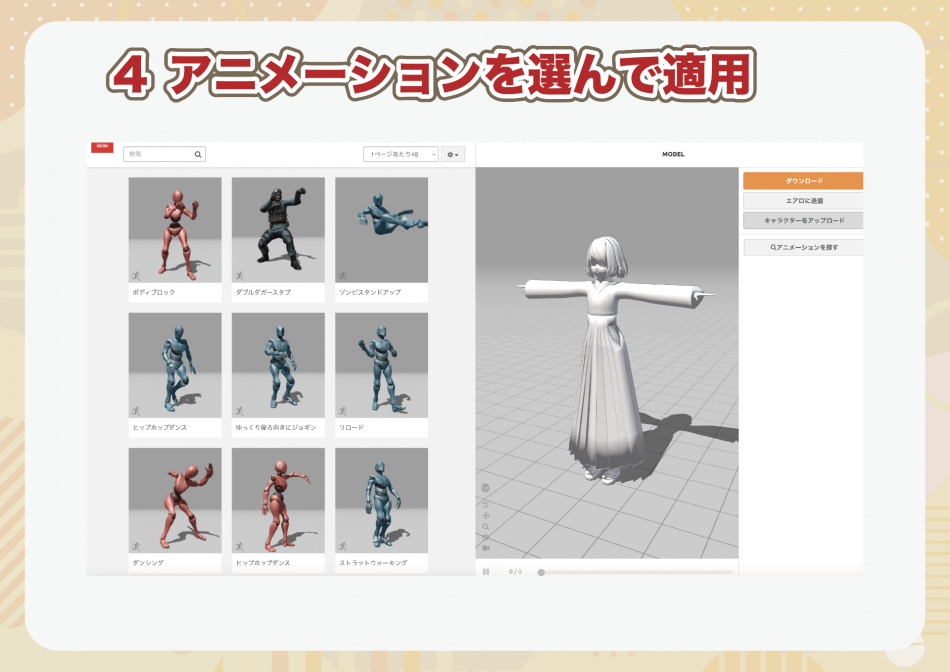Click the ゾンビスタンドアップ label text

click(370, 292)
